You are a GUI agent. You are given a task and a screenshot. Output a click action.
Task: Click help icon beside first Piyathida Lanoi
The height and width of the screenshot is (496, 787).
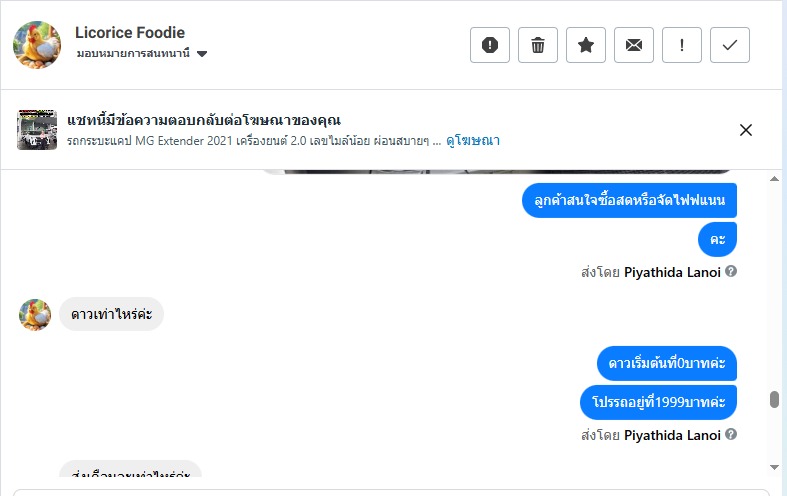coord(731,271)
